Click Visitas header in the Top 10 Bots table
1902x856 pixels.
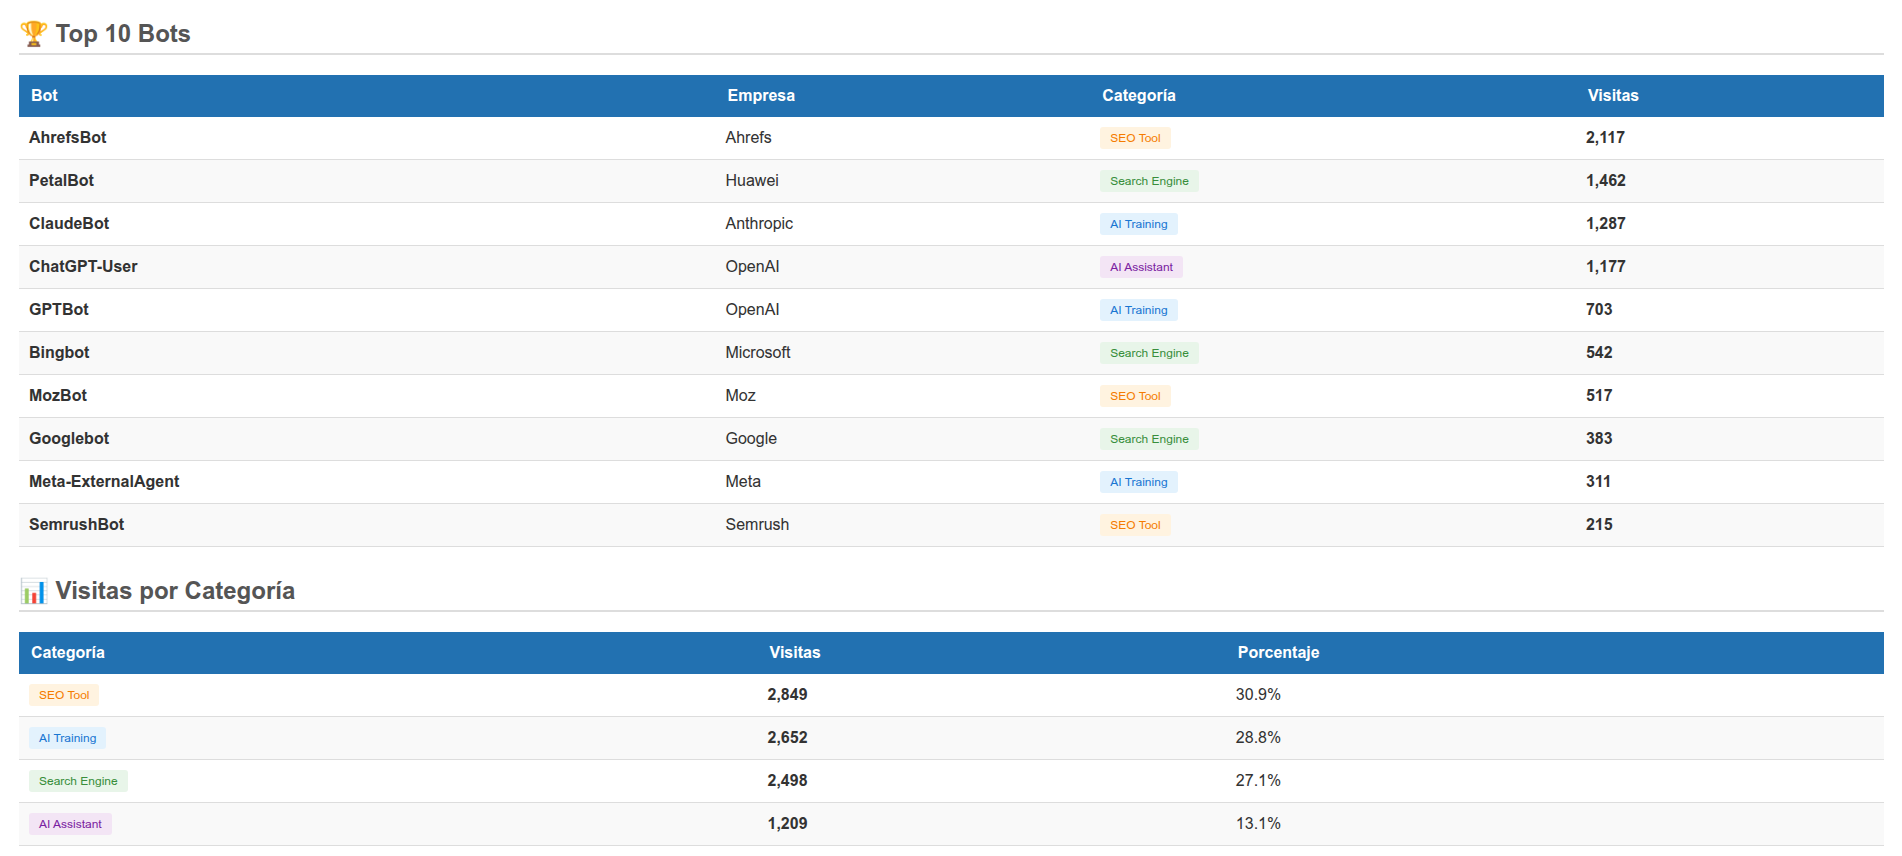1612,96
